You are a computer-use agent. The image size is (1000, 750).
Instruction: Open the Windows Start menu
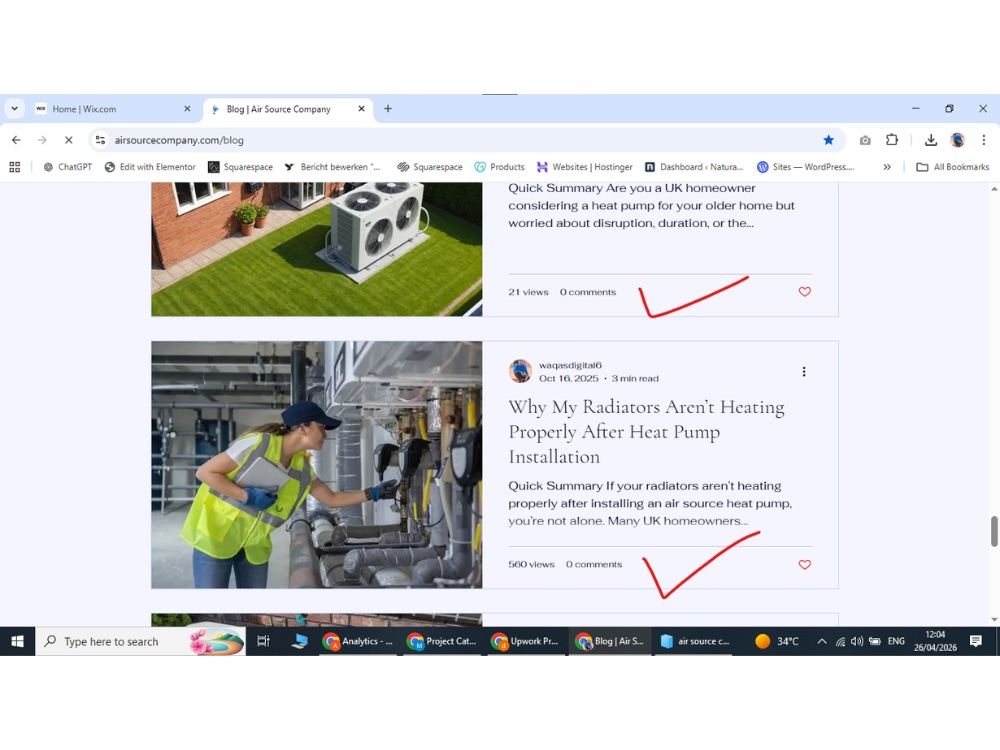[17, 641]
